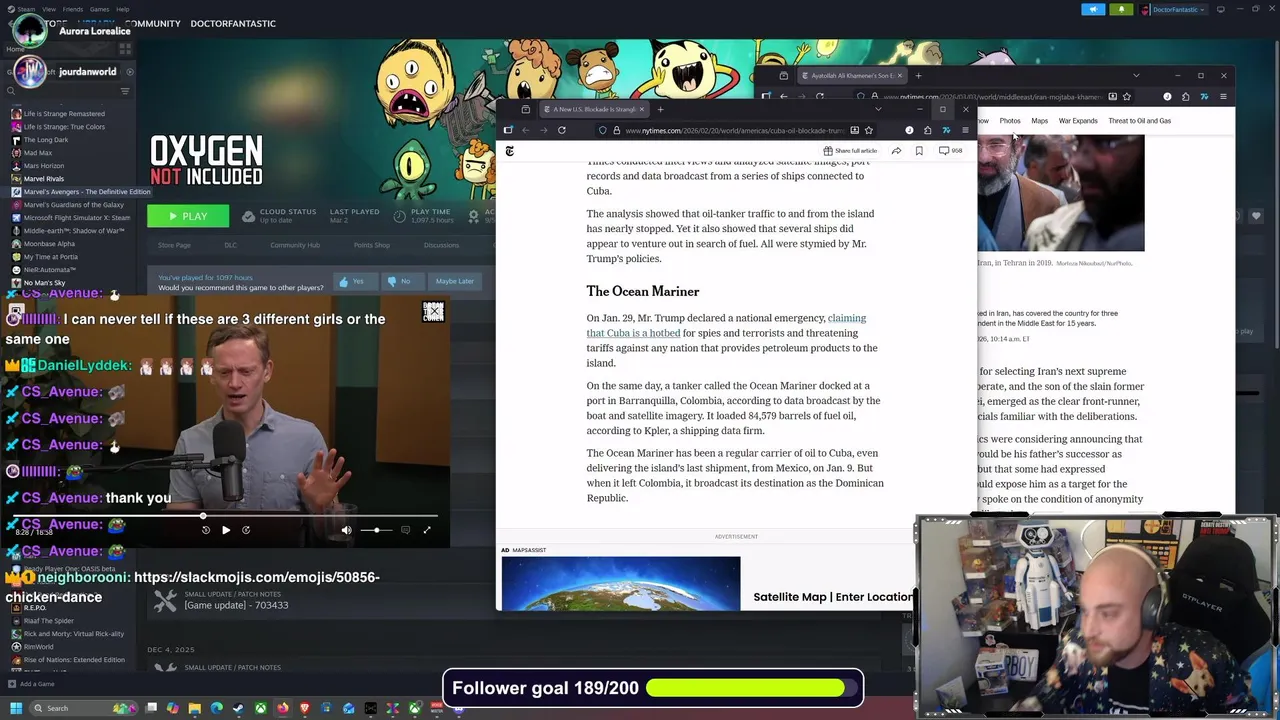Reload the Cuba blockade article page

point(562,130)
